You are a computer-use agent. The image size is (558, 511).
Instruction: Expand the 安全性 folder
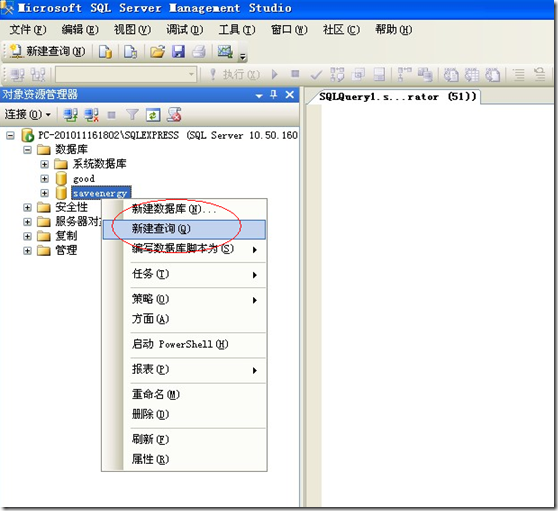pyautogui.click(x=27, y=207)
